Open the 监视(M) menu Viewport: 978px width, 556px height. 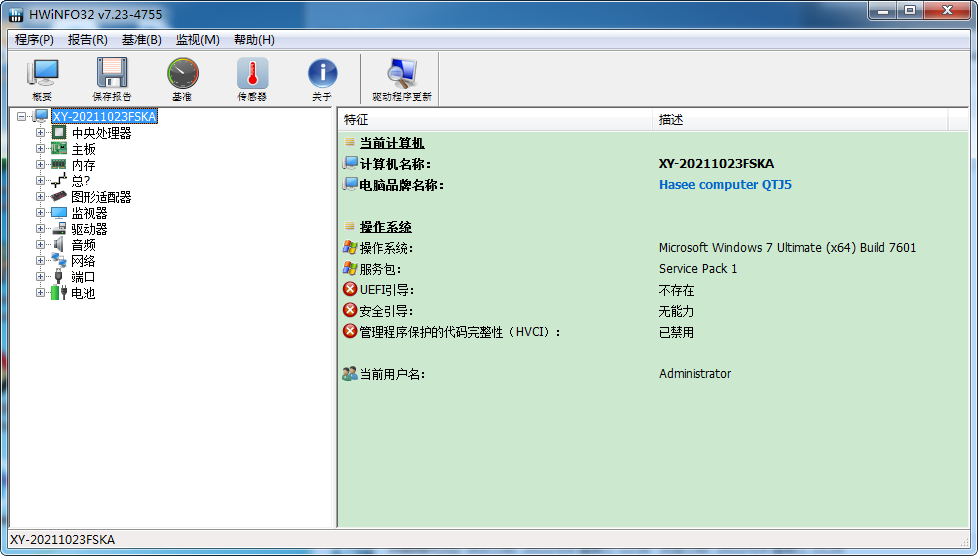click(x=198, y=40)
